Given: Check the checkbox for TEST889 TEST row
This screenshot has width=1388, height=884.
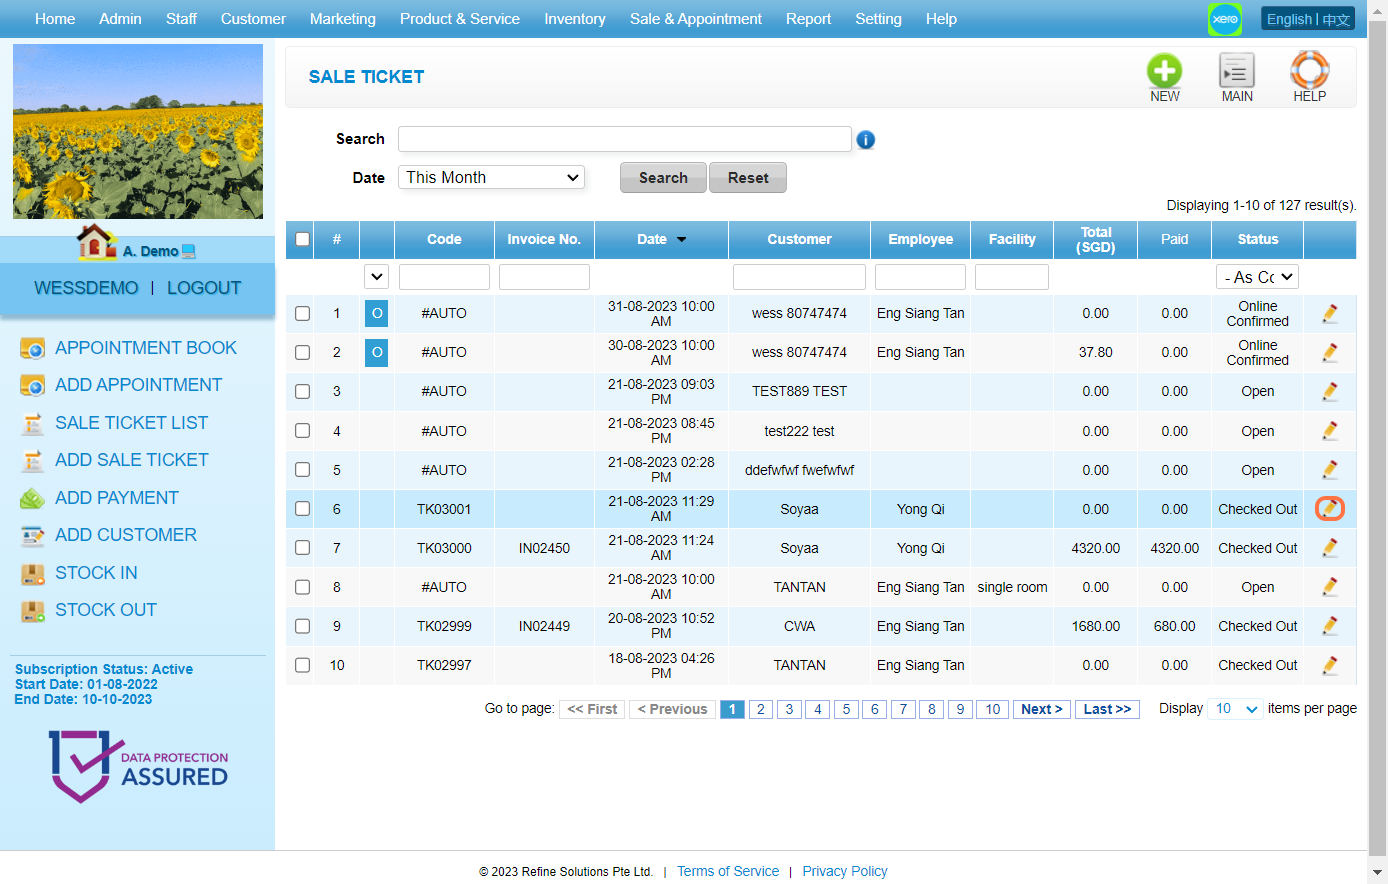Looking at the screenshot, I should (302, 391).
